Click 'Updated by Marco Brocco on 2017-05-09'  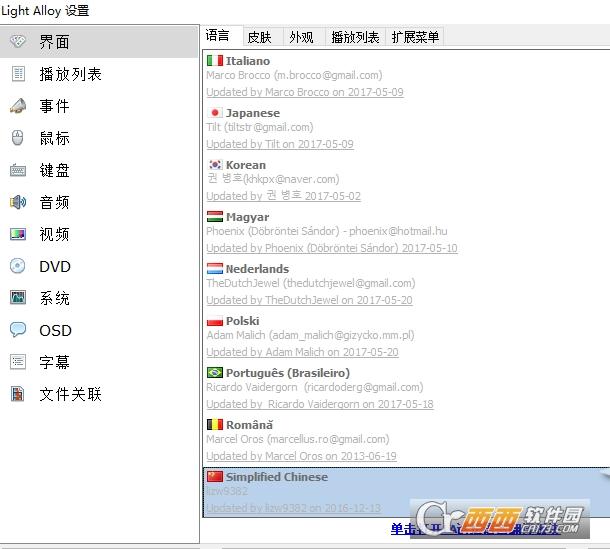pyautogui.click(x=305, y=92)
